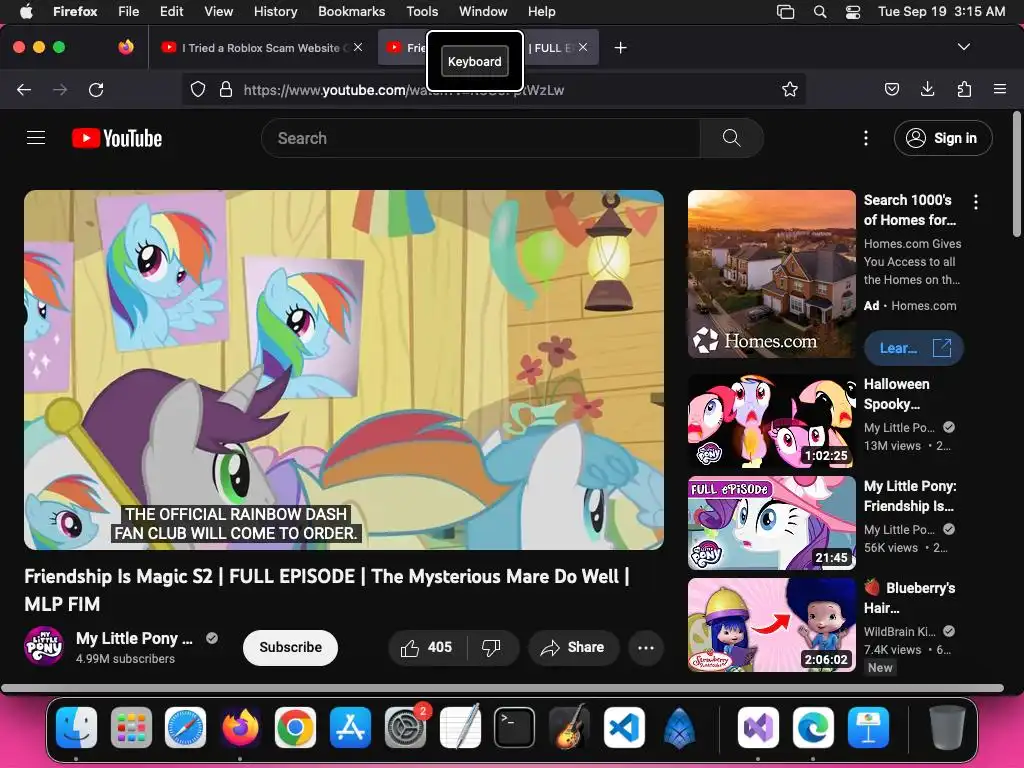Open Halloween Spooky video title
The height and width of the screenshot is (768, 1024).
pyautogui.click(x=896, y=394)
